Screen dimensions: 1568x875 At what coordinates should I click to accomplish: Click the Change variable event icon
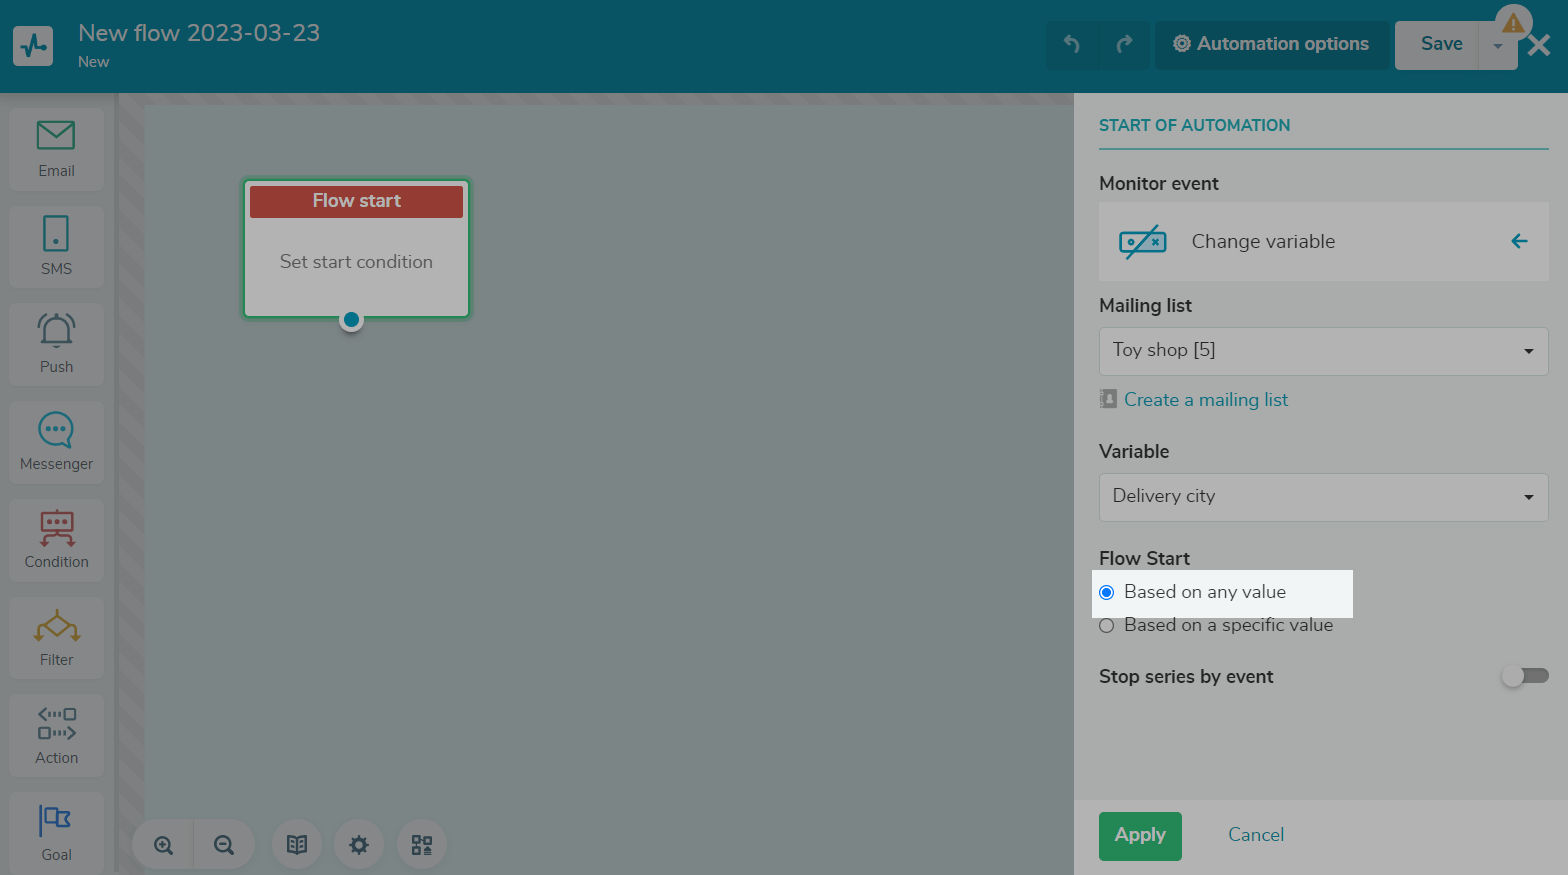pos(1143,241)
